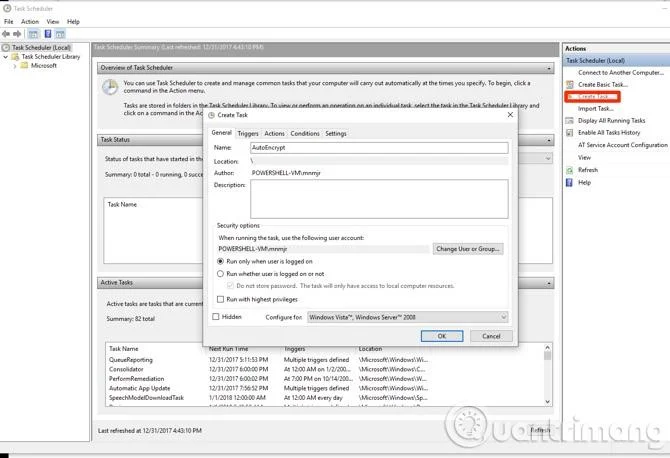
Task: Open the Help menu
Action: pos(73,21)
